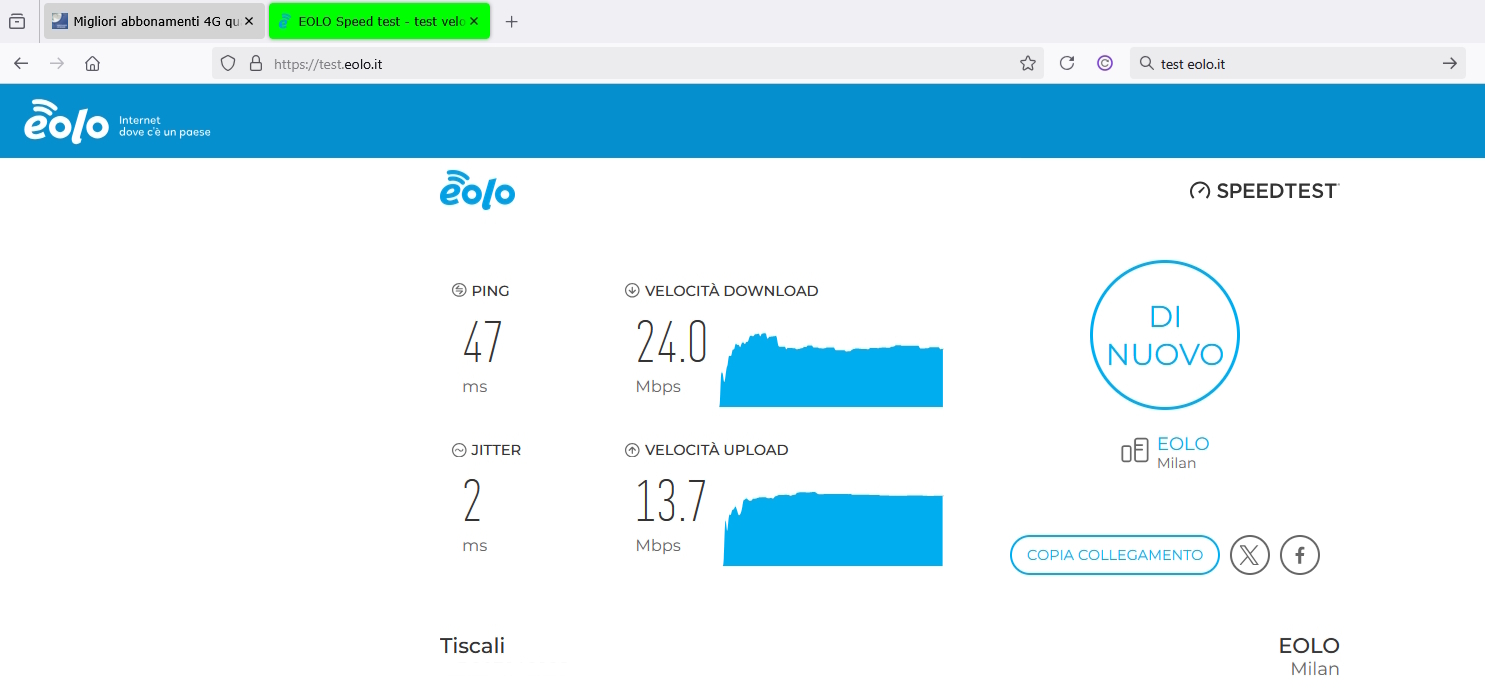The image size is (1485, 688).
Task: Click the jitter icon beside JITTER
Action: [x=459, y=450]
